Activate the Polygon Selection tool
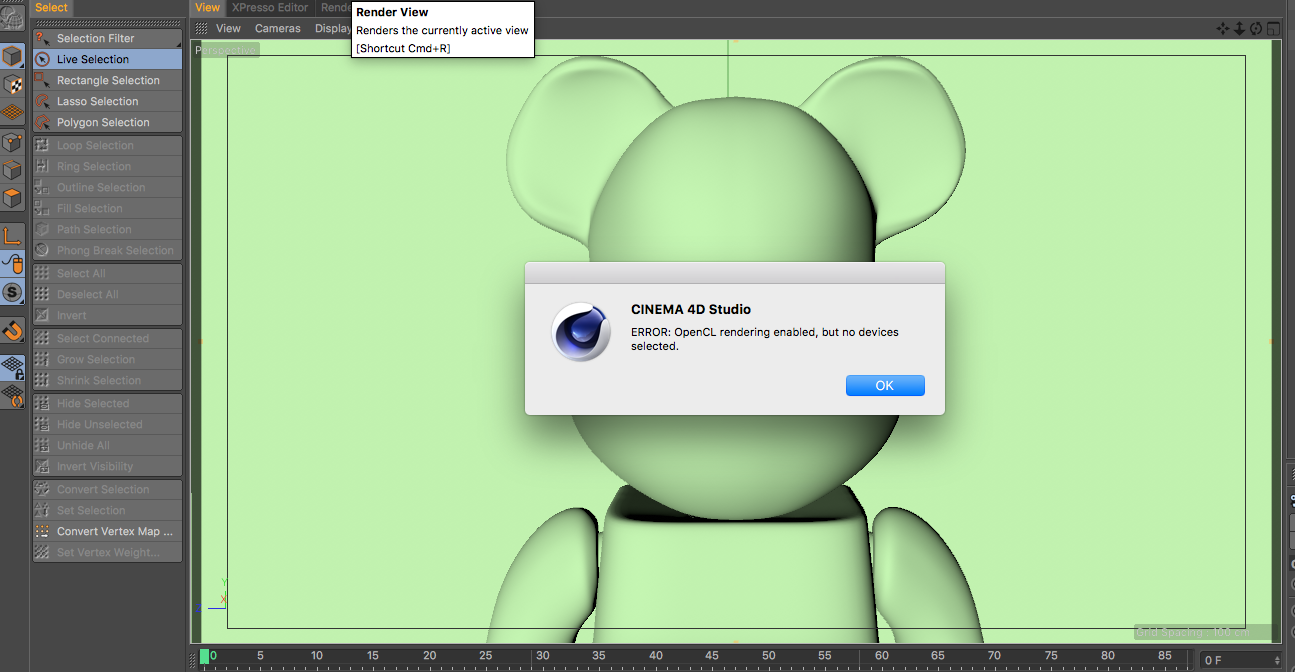1295x672 pixels. [x=107, y=123]
